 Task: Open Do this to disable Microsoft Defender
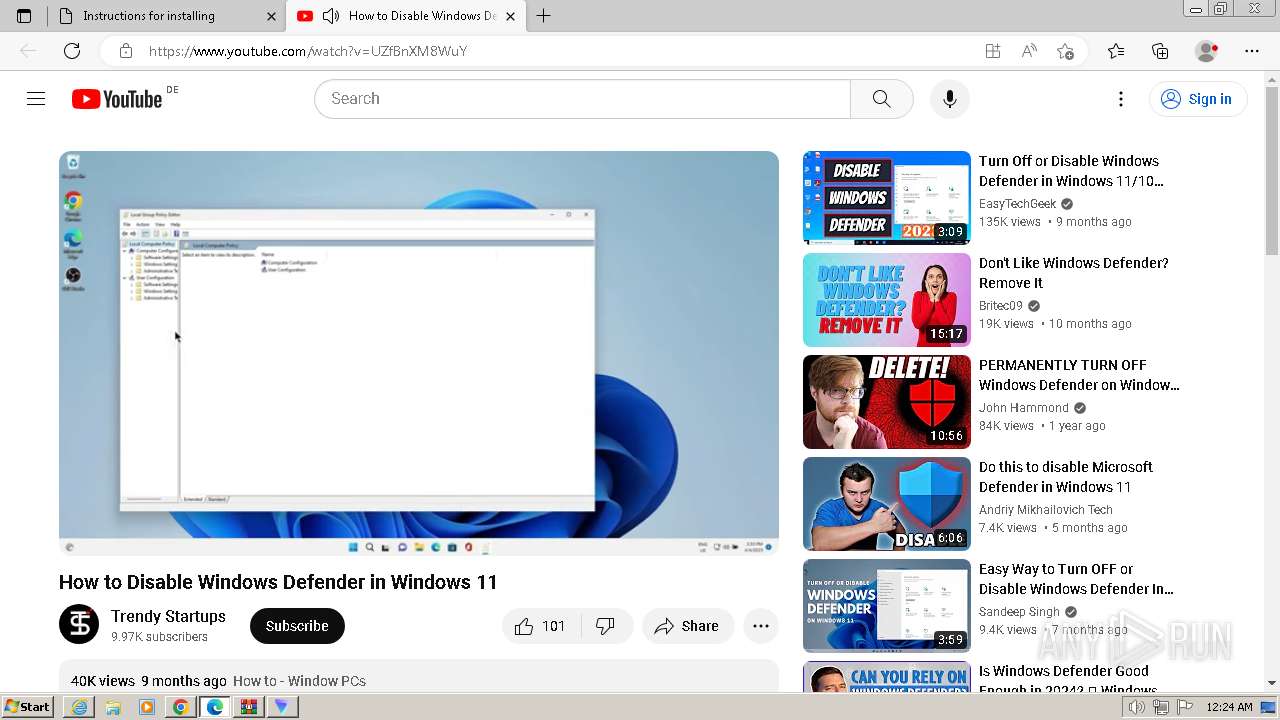(1065, 477)
